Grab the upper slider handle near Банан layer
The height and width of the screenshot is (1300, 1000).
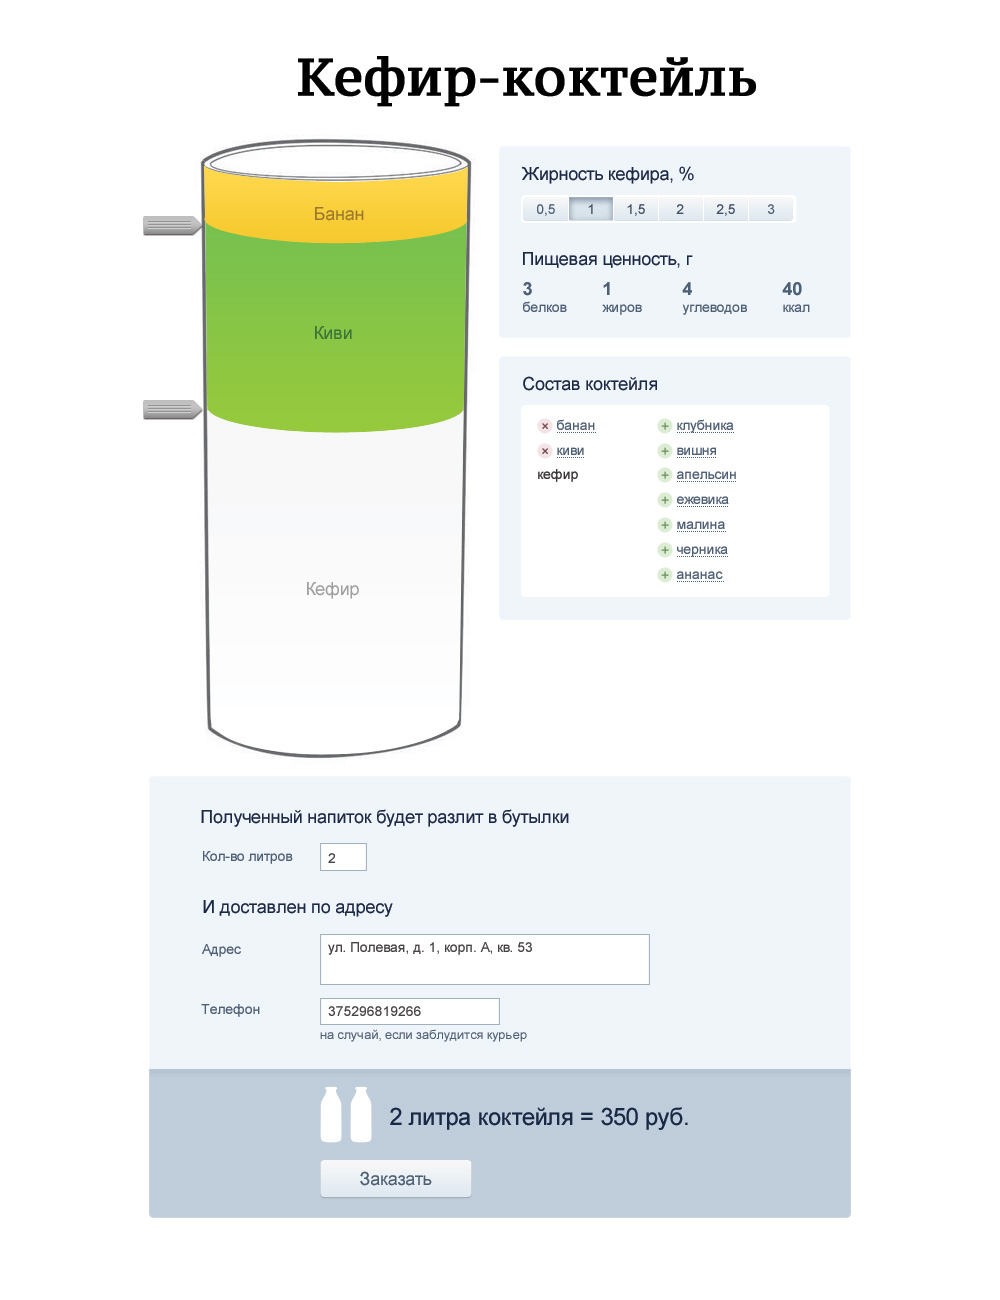172,226
